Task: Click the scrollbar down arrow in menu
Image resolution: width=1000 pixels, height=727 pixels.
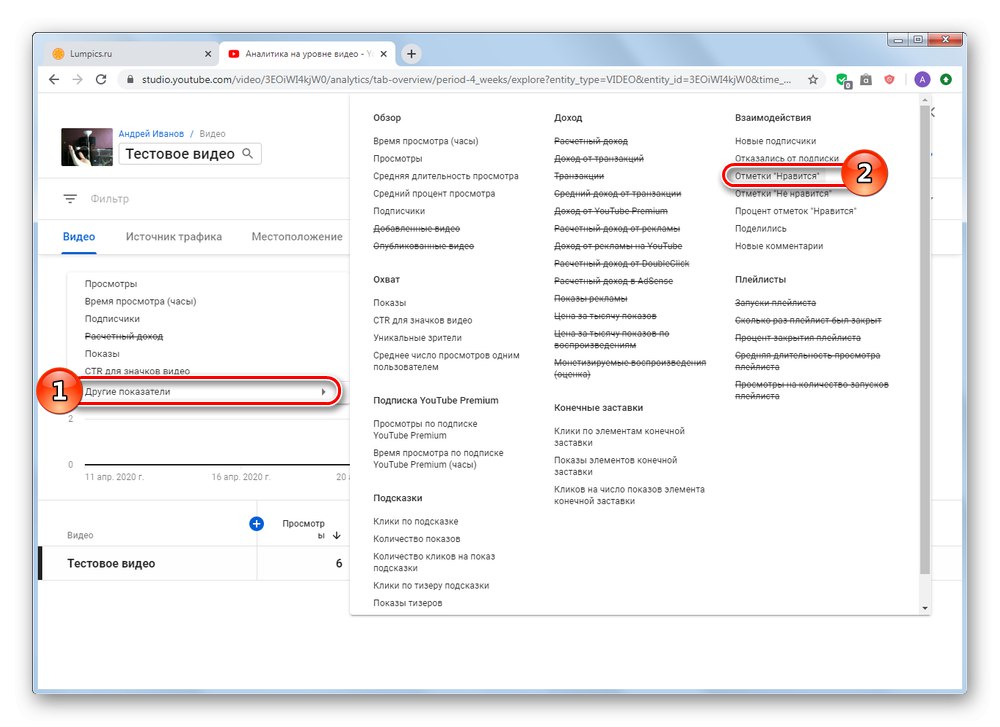Action: (925, 608)
